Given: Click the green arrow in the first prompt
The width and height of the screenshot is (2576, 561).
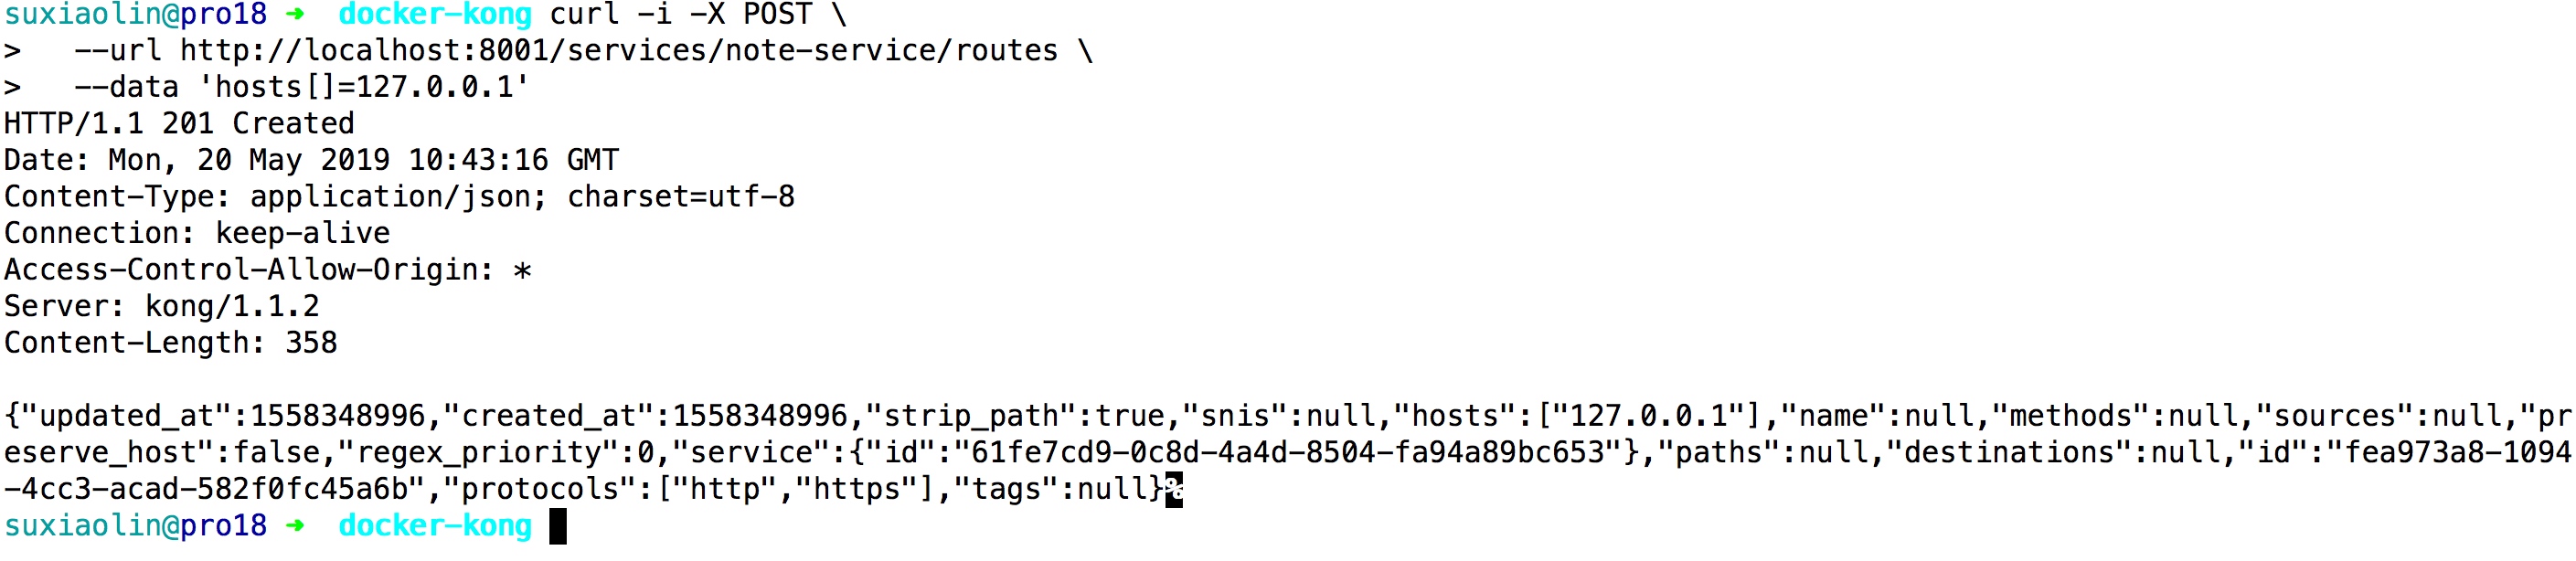Looking at the screenshot, I should pyautogui.click(x=295, y=15).
